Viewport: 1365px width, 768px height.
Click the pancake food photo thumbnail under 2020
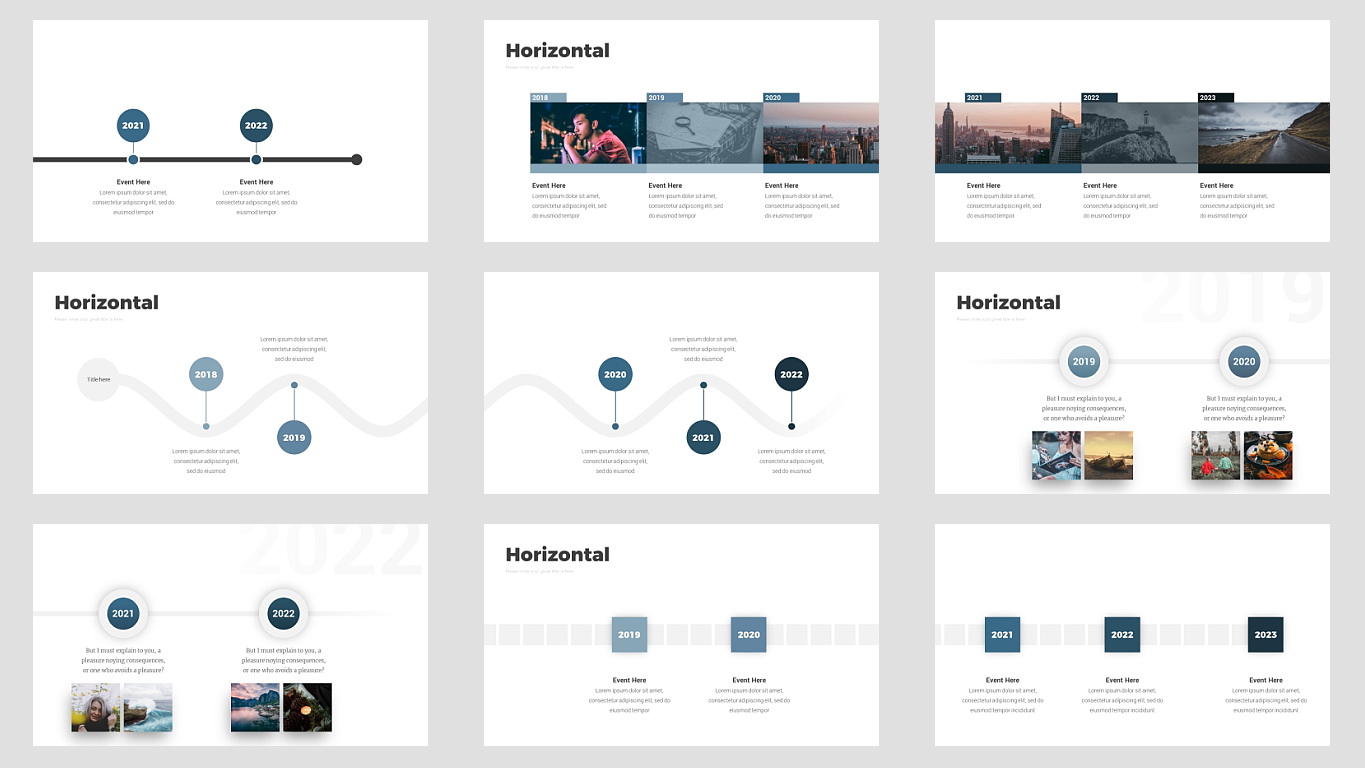click(x=1267, y=455)
